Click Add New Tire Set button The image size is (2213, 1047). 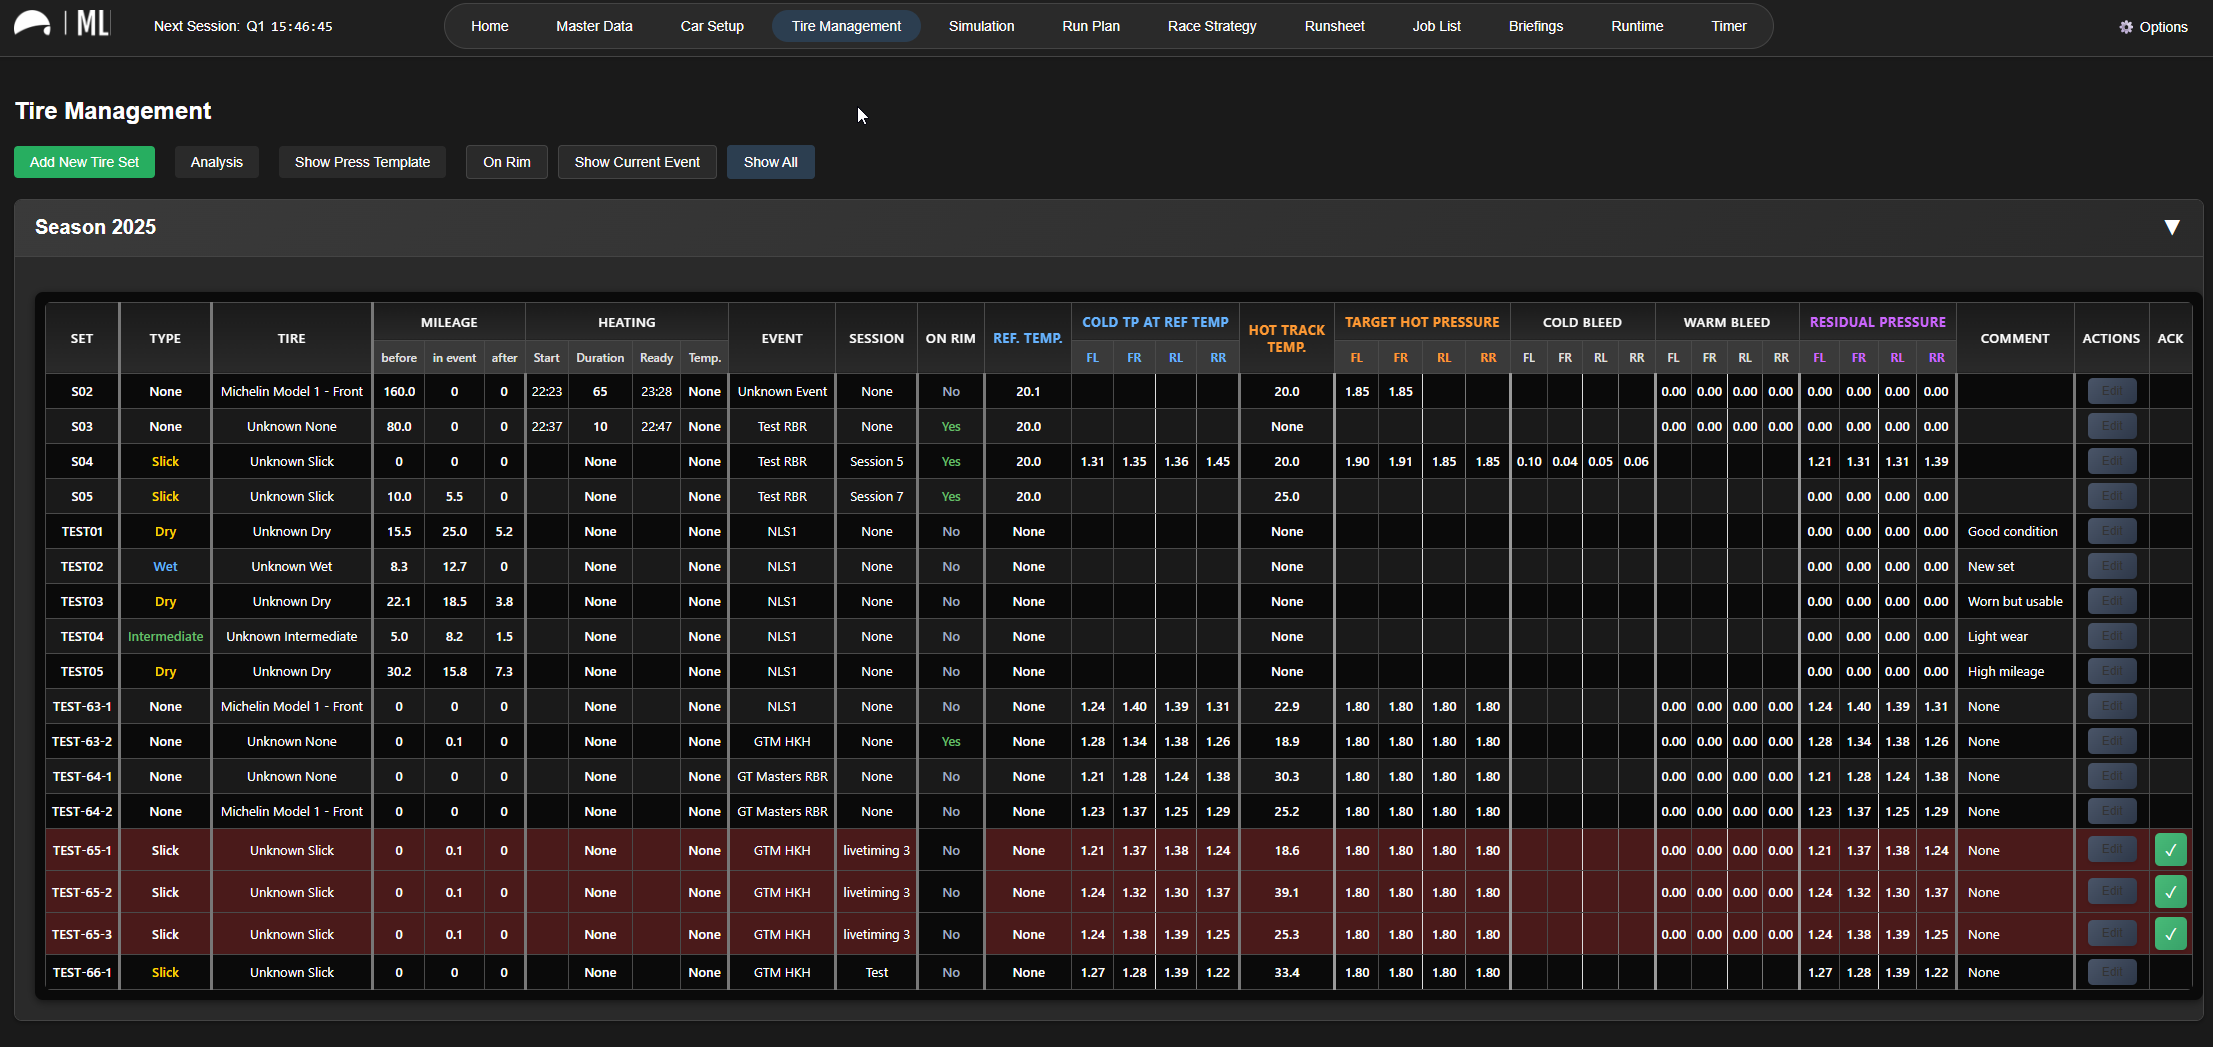tap(84, 162)
